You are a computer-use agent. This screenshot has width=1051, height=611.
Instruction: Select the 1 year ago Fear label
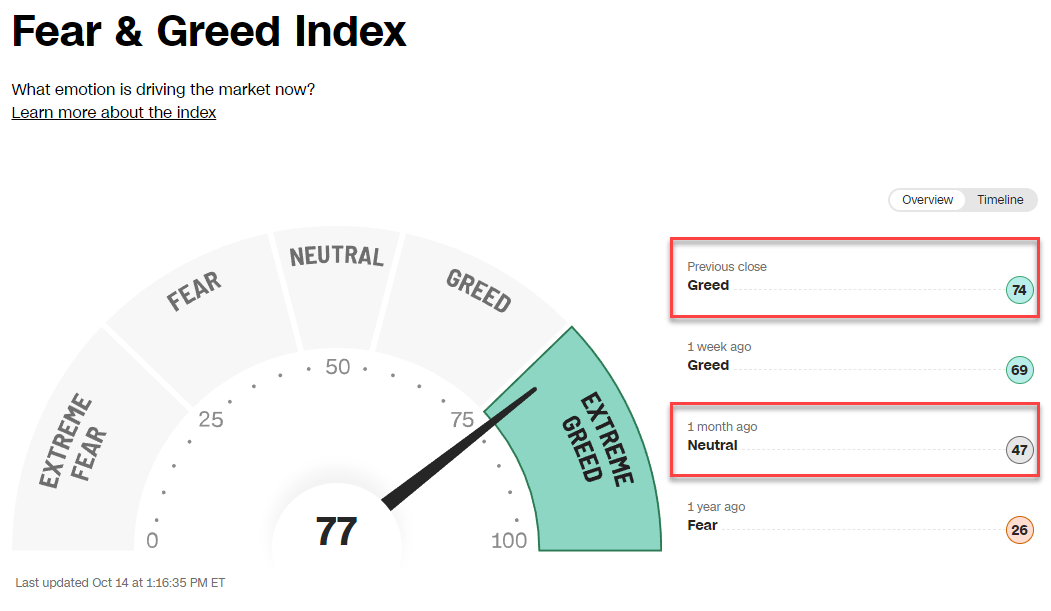point(702,526)
